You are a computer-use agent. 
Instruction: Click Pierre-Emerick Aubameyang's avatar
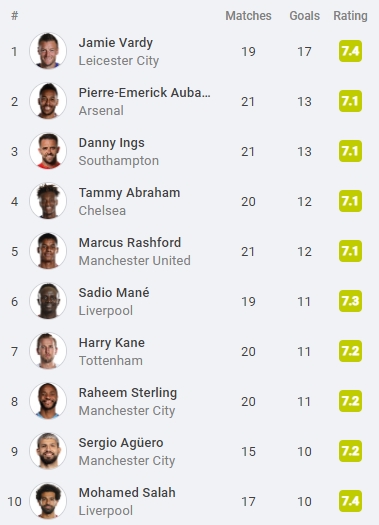tap(48, 101)
